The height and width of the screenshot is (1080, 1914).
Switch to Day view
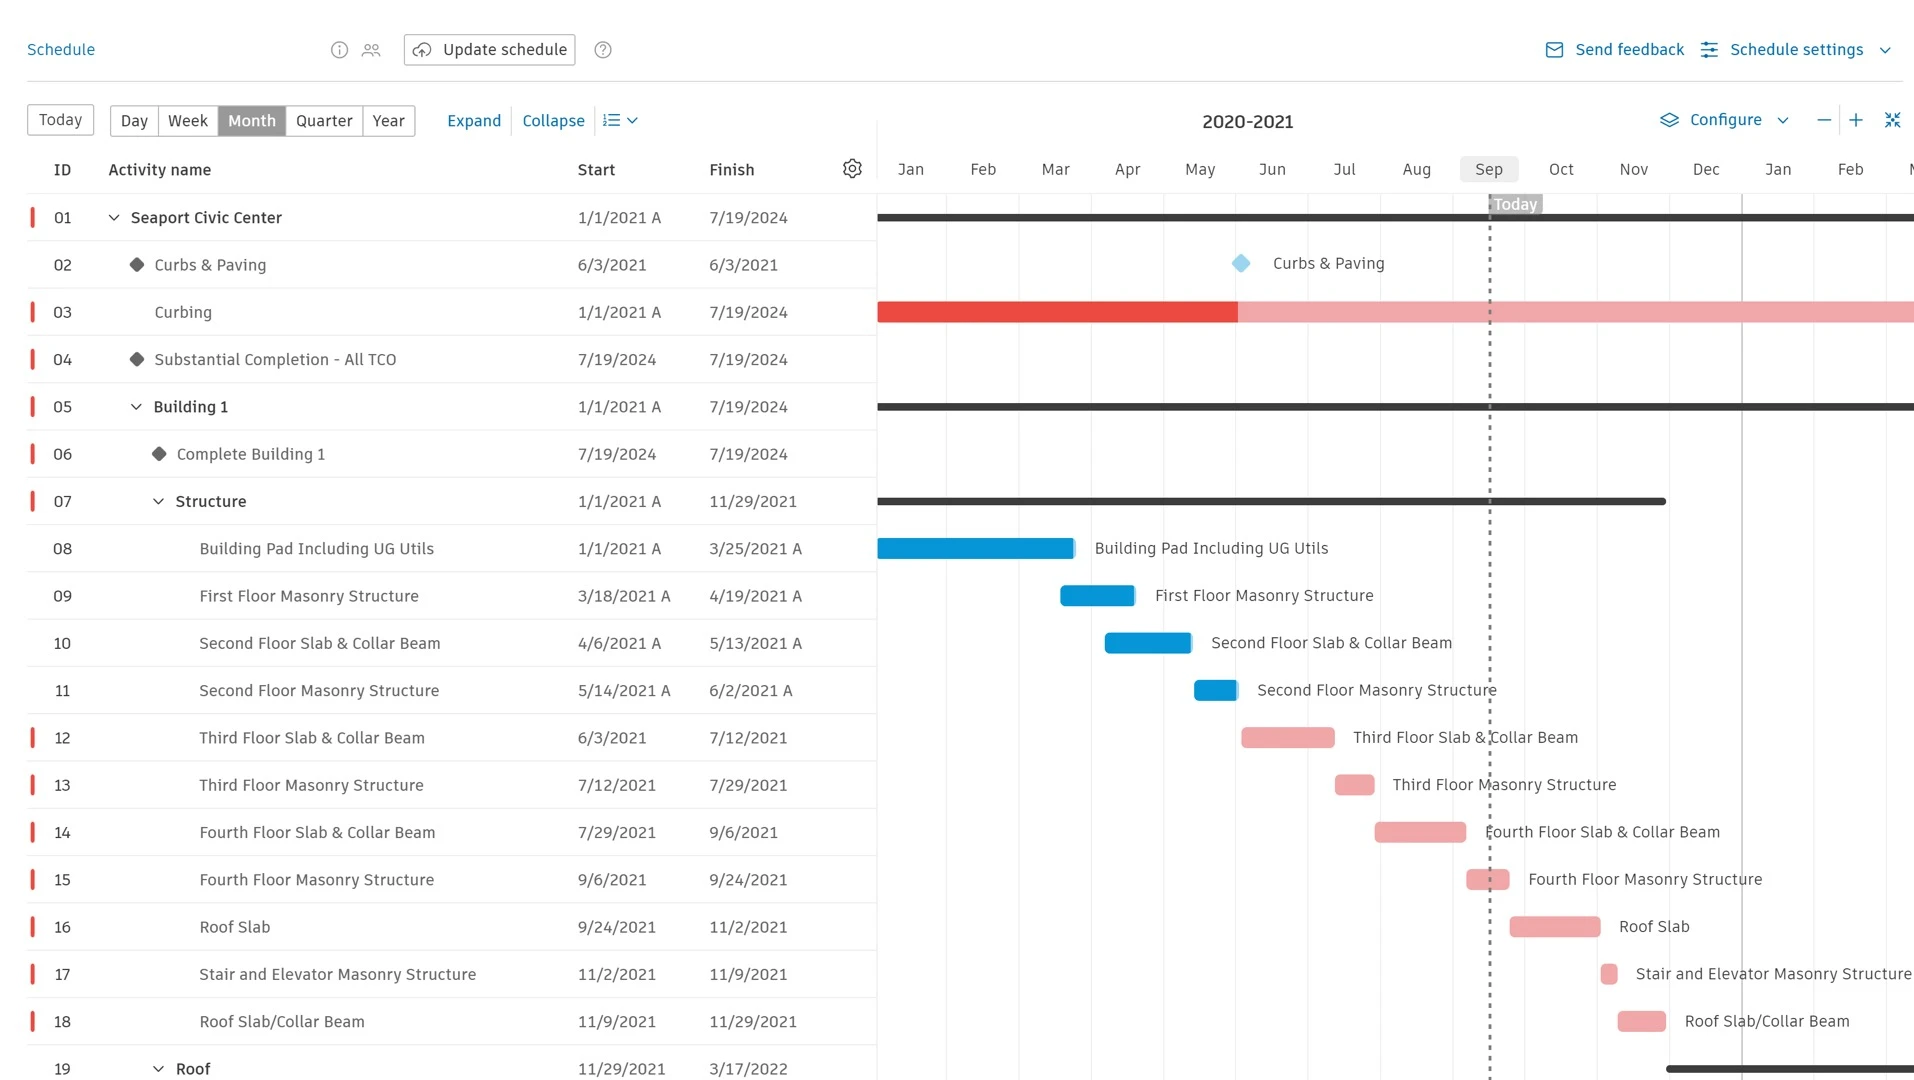point(134,121)
